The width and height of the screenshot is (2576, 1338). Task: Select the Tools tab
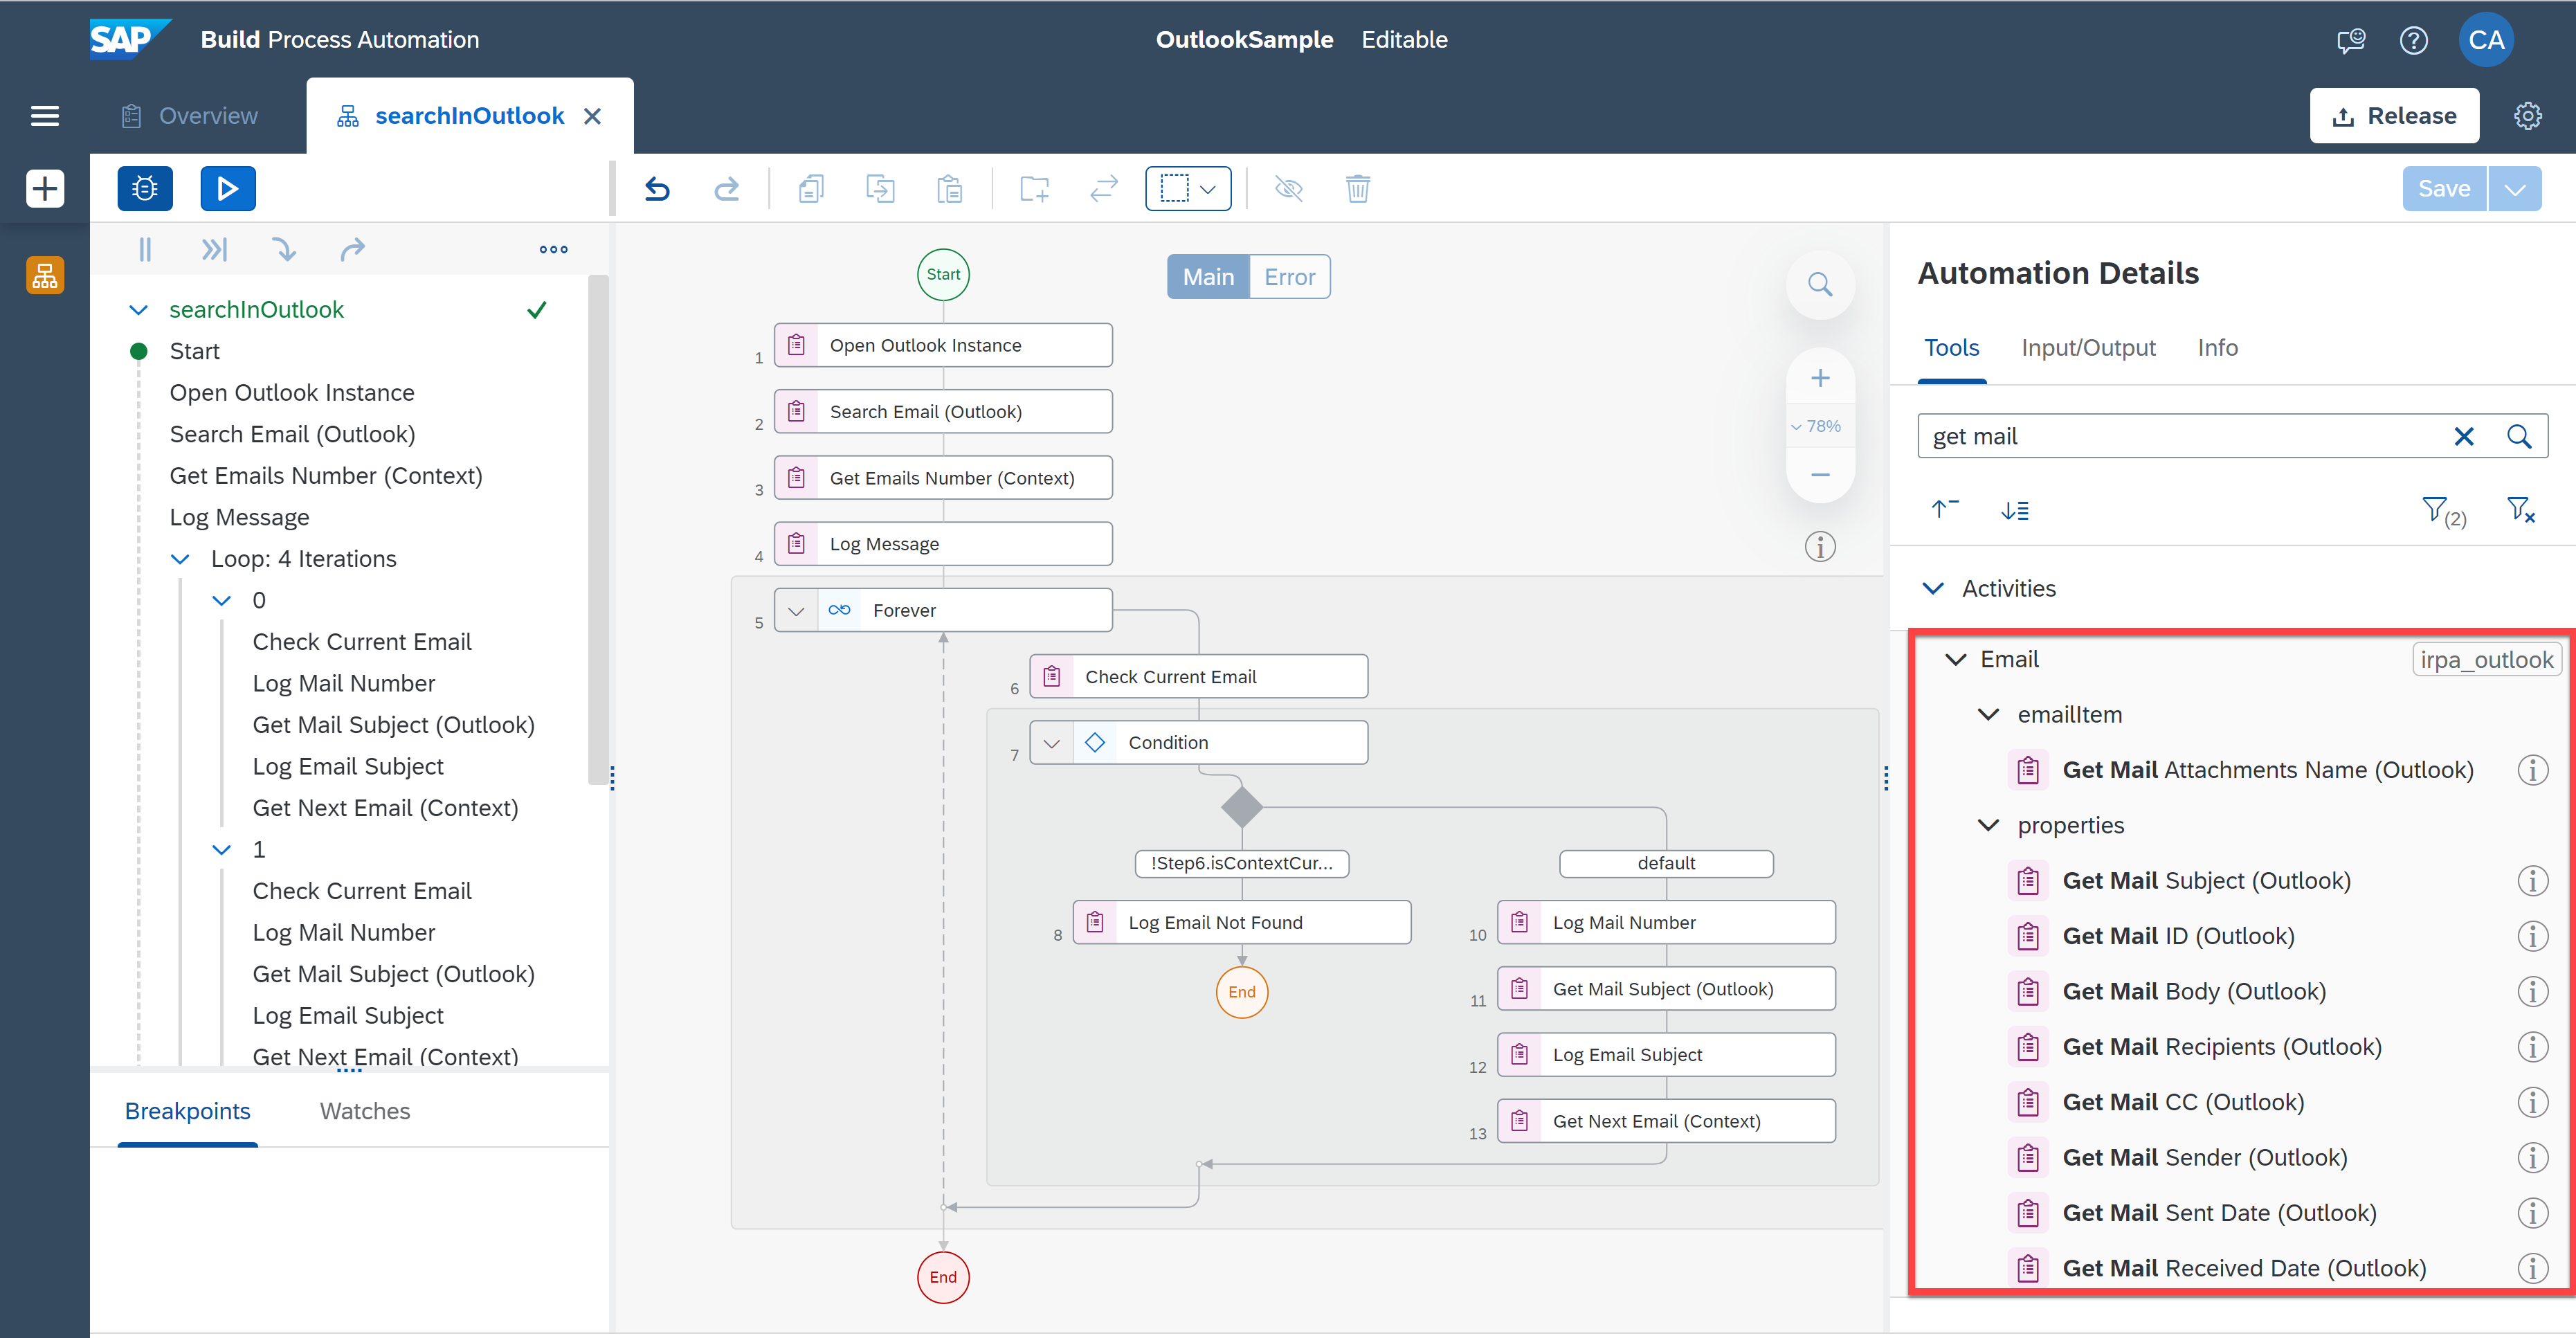coord(1951,347)
